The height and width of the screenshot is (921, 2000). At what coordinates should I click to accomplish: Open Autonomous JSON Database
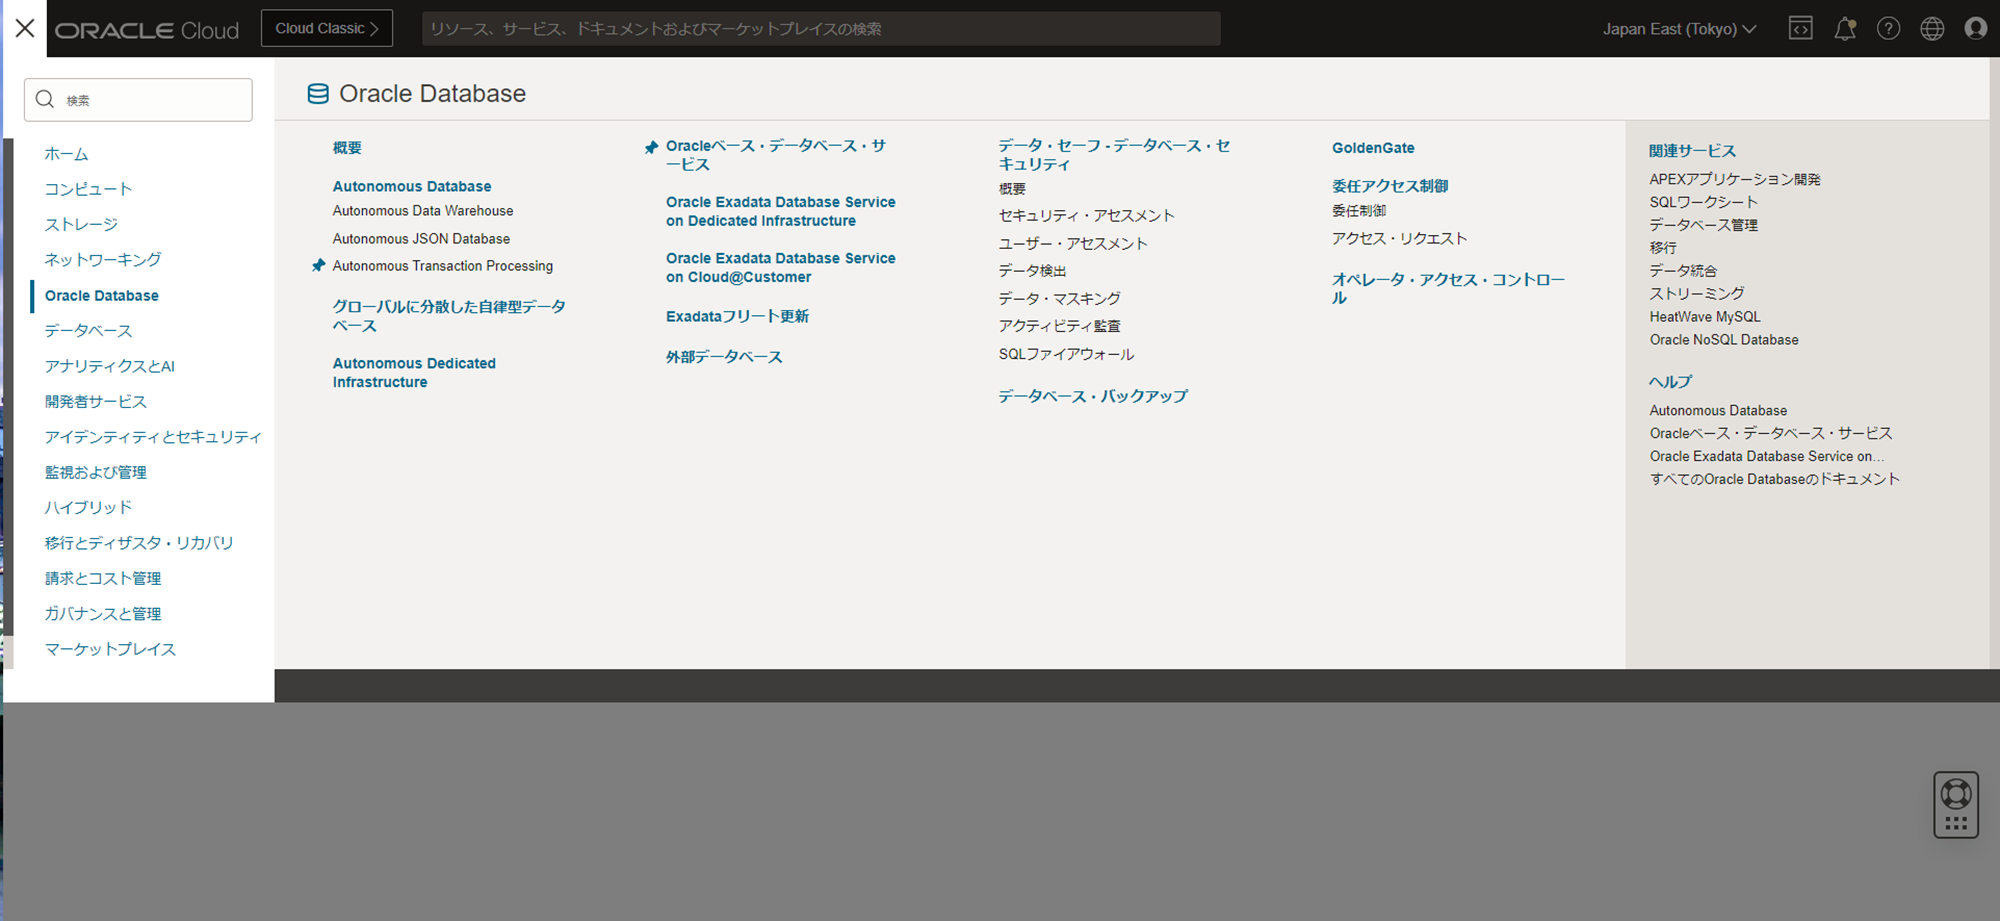(421, 239)
